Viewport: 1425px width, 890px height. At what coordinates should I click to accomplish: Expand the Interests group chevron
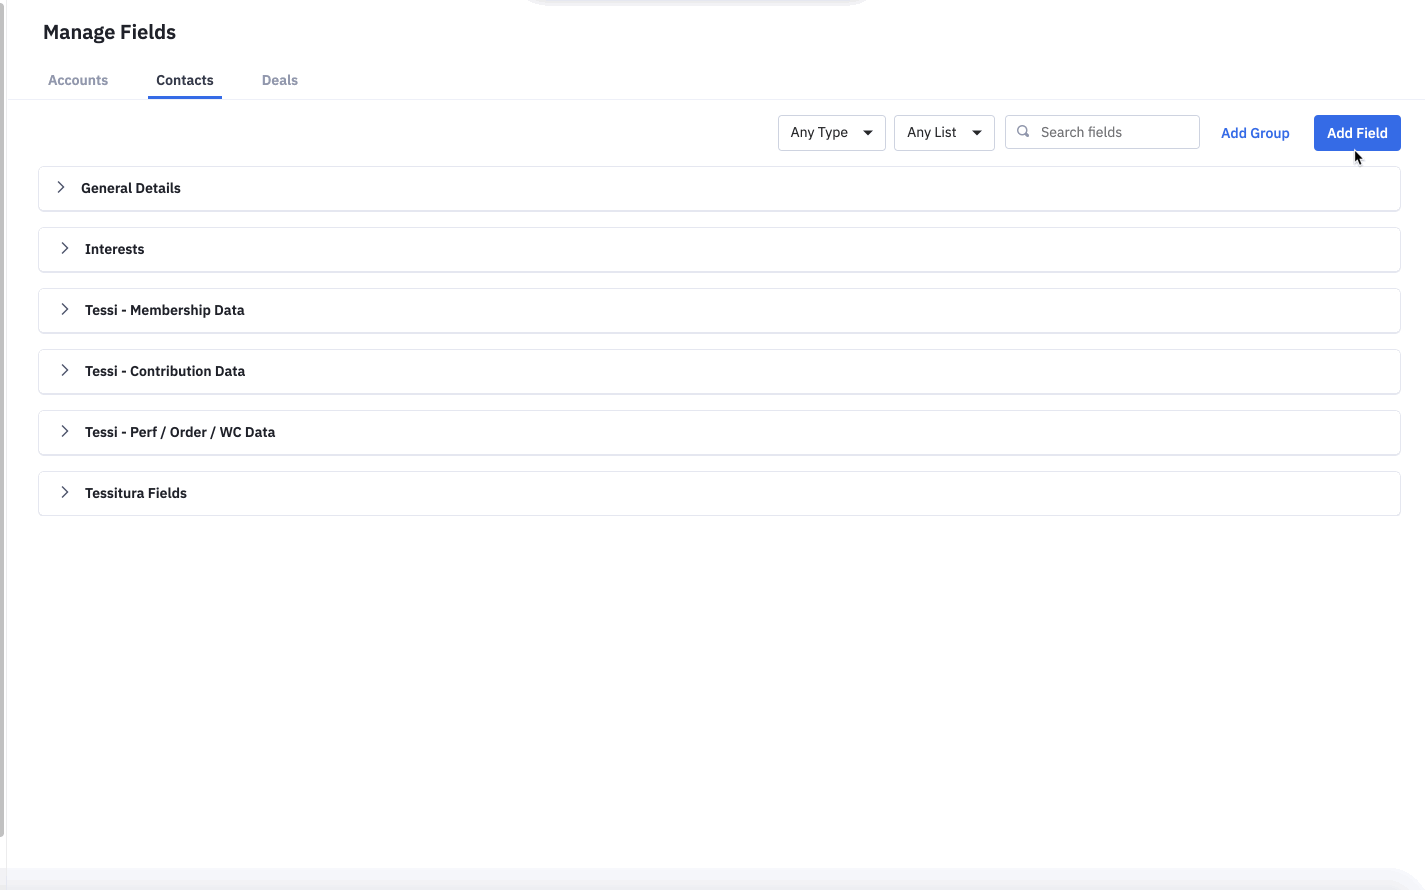65,248
